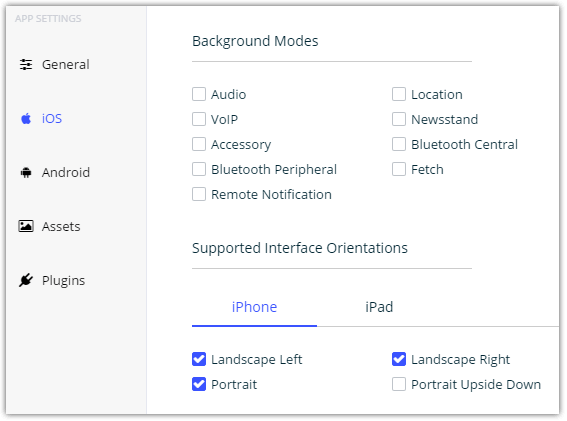The image size is (567, 421).
Task: Uncheck Landscape Left orientation
Action: click(x=199, y=359)
